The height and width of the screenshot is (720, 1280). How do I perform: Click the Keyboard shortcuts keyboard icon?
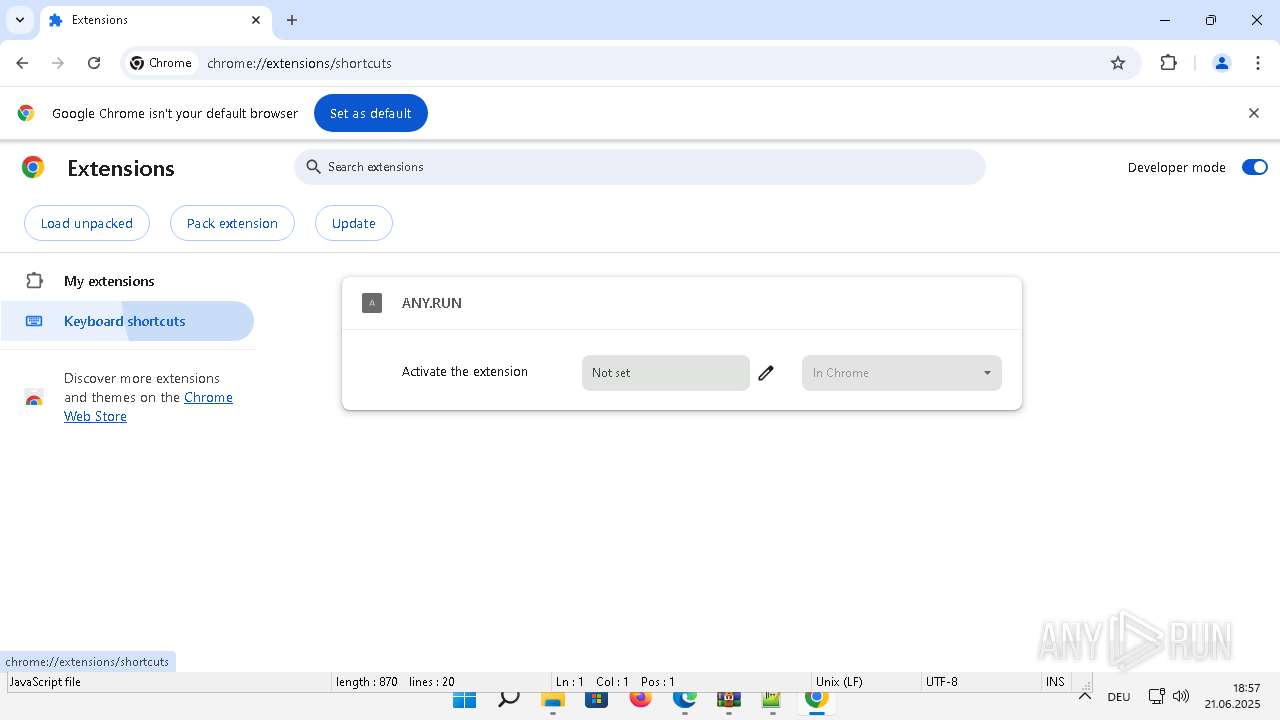coord(34,321)
